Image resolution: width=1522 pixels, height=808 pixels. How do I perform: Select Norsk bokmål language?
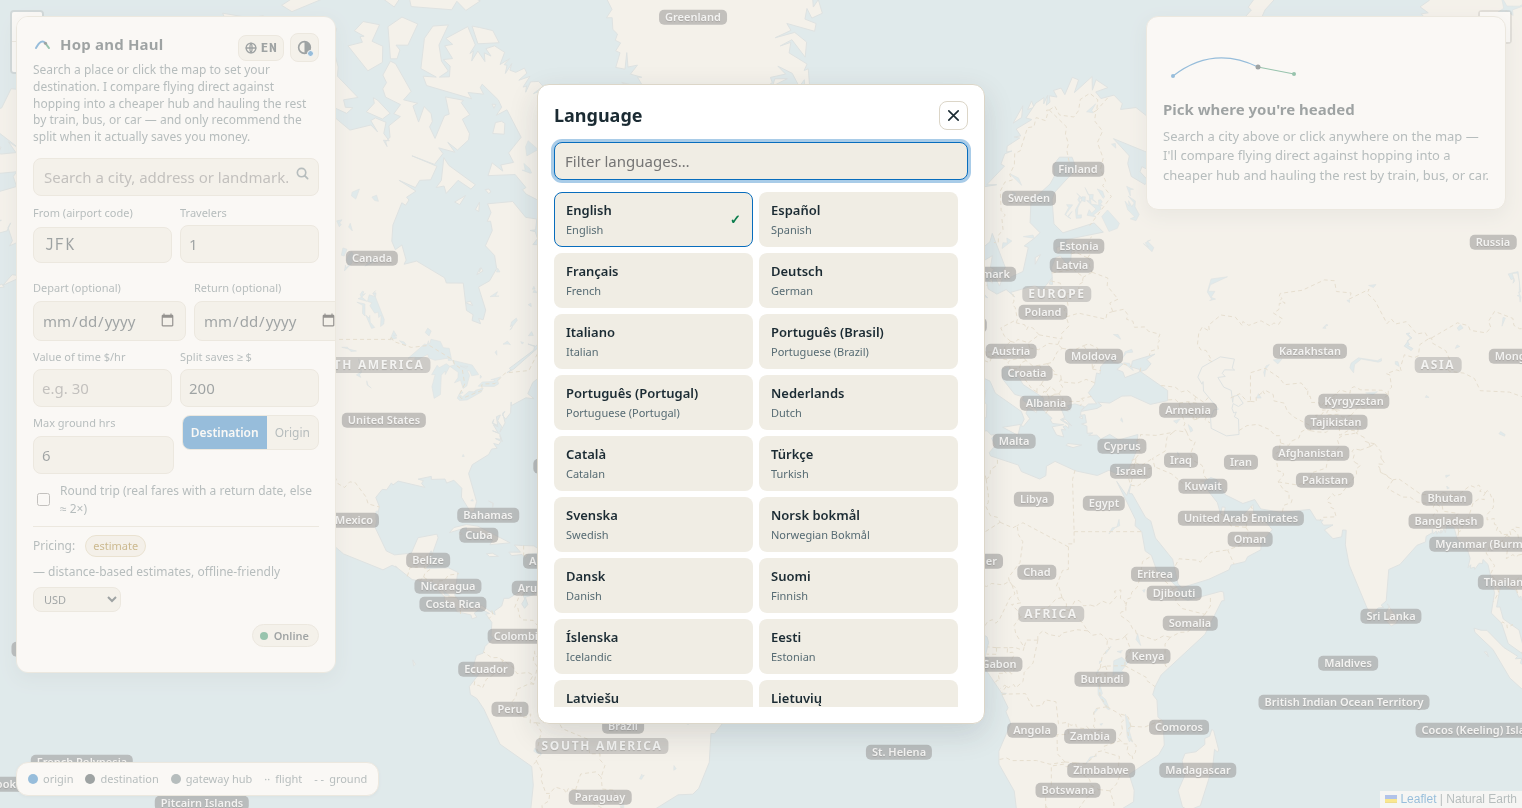(858, 524)
